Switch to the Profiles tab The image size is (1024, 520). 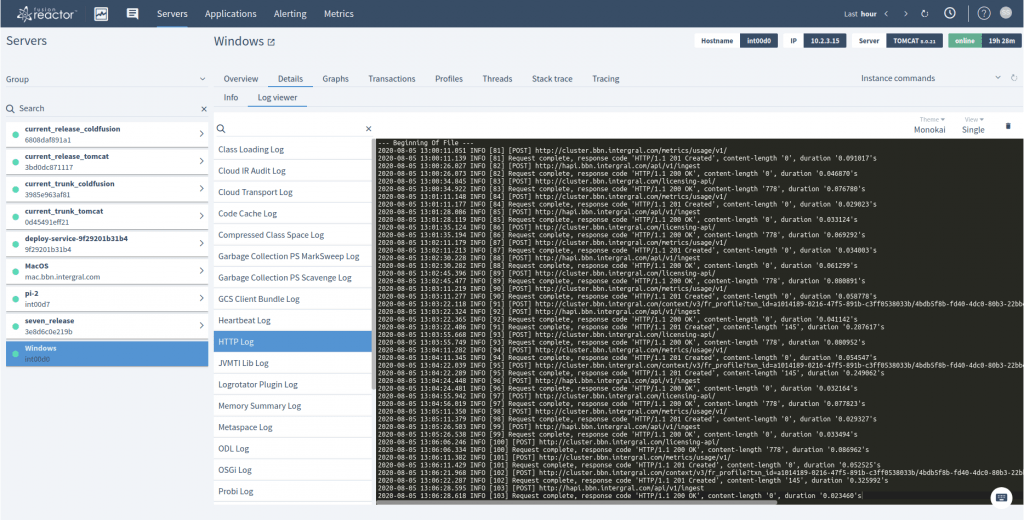click(449, 78)
